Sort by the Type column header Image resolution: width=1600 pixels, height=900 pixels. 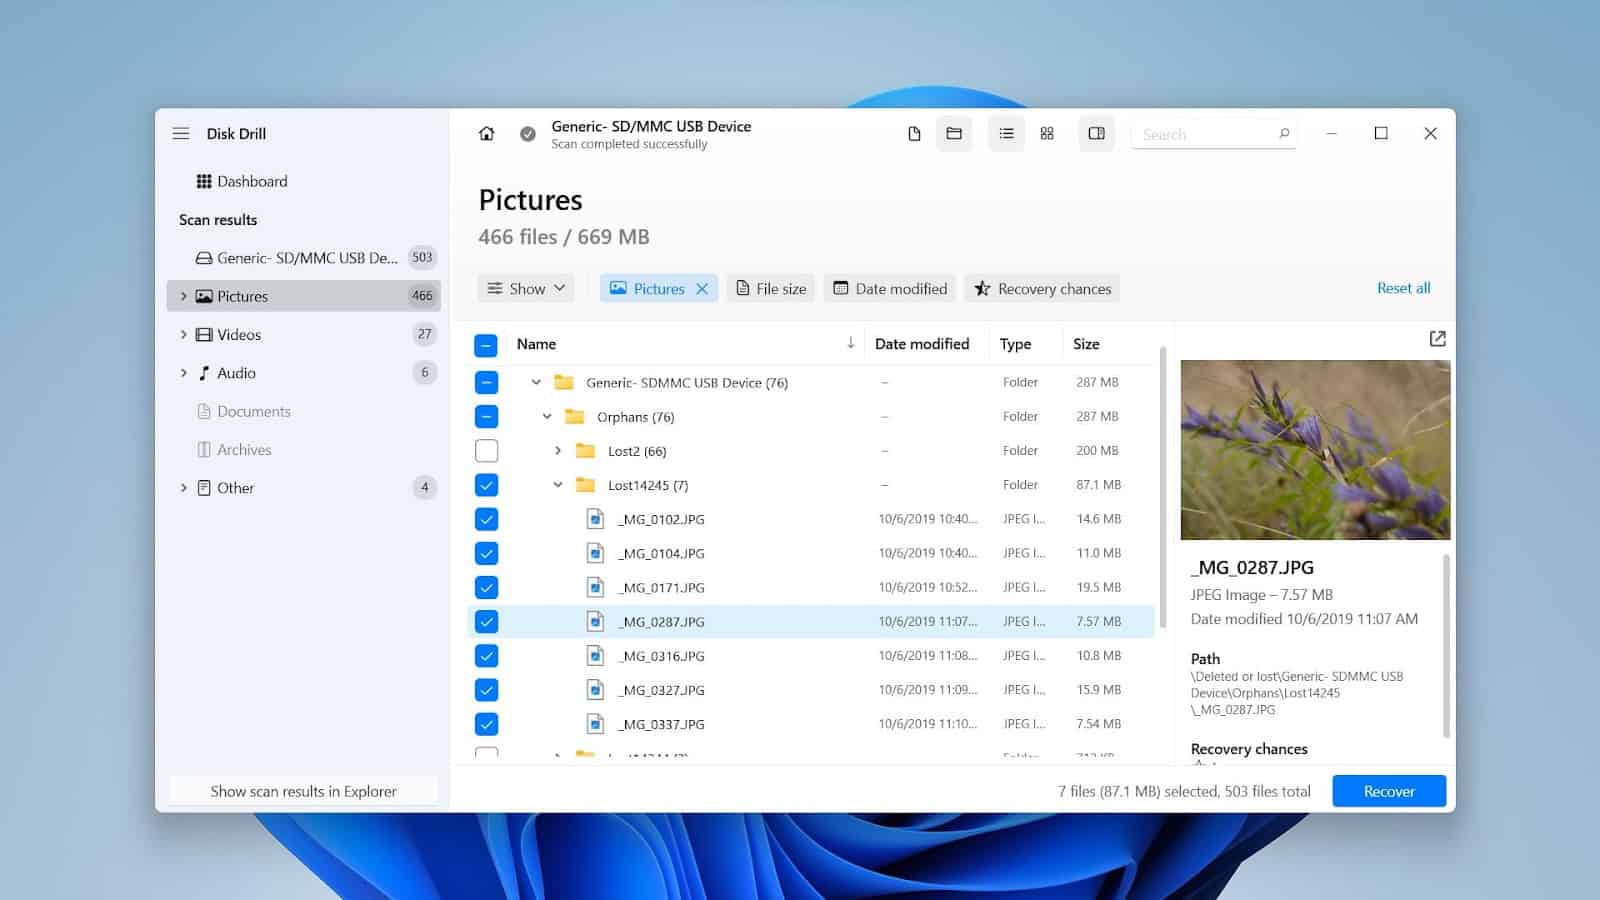click(x=1015, y=344)
